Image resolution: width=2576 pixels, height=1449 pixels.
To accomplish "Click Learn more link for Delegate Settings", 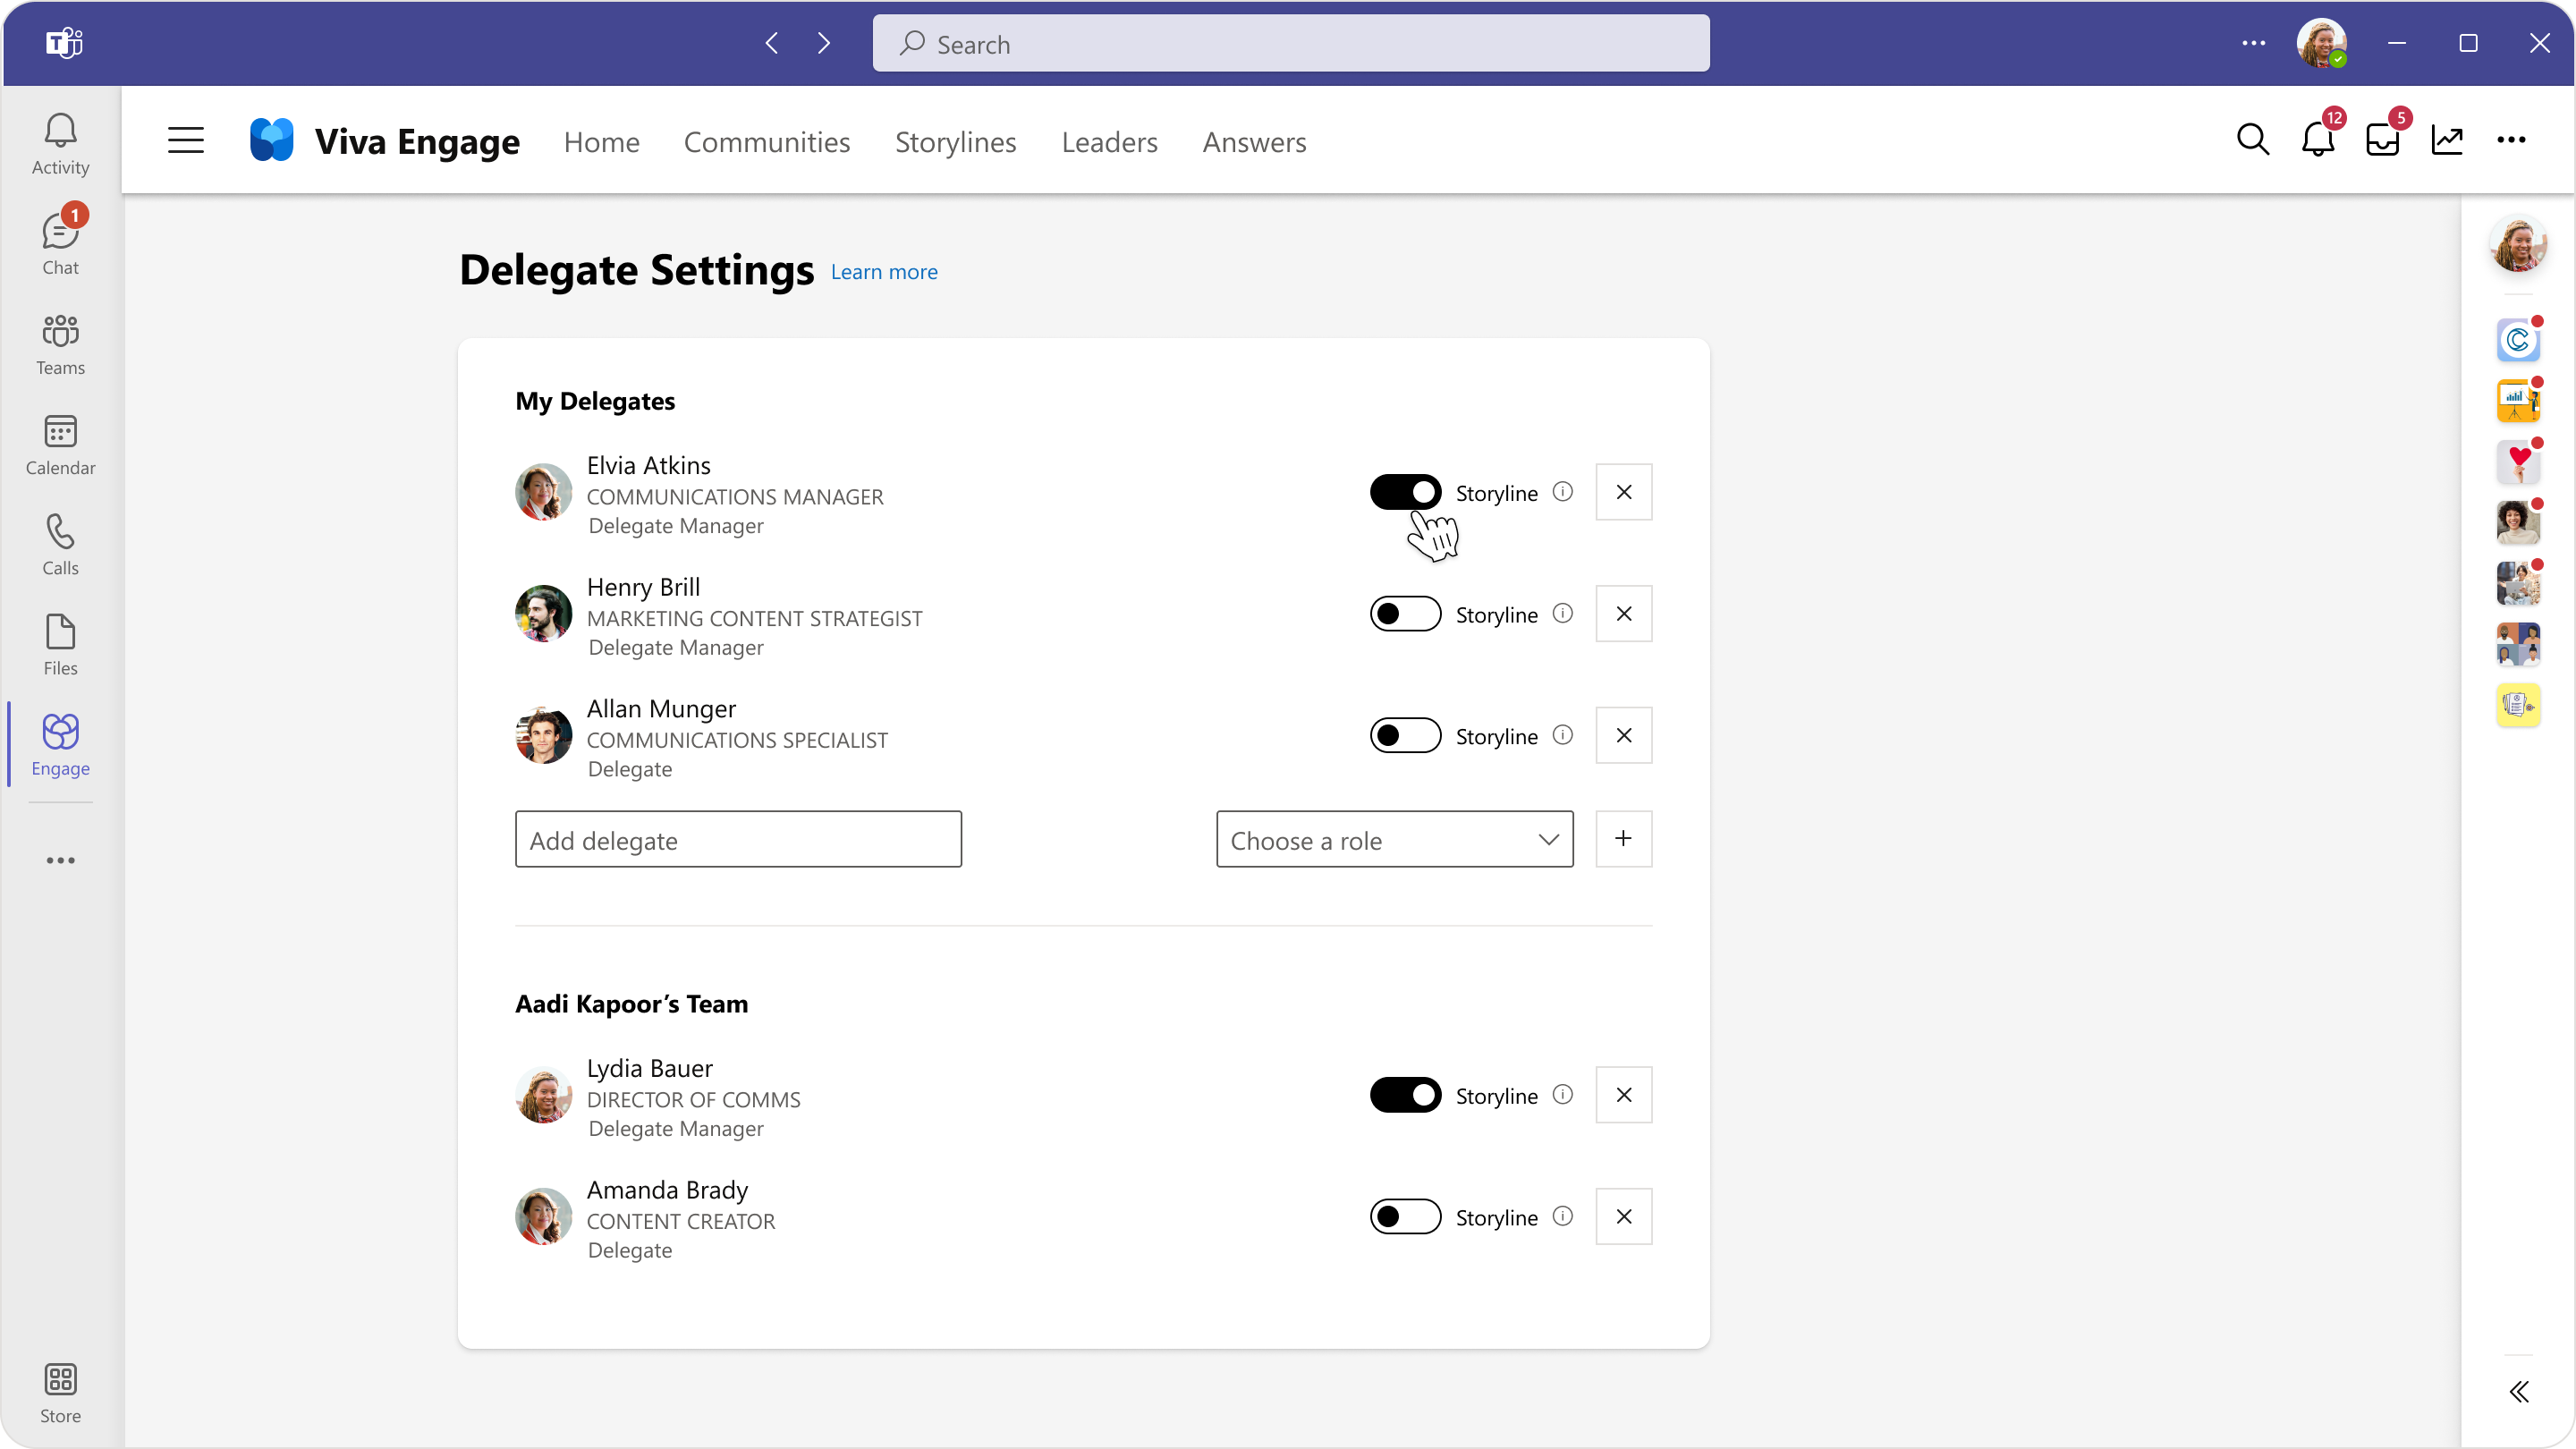I will [x=885, y=273].
